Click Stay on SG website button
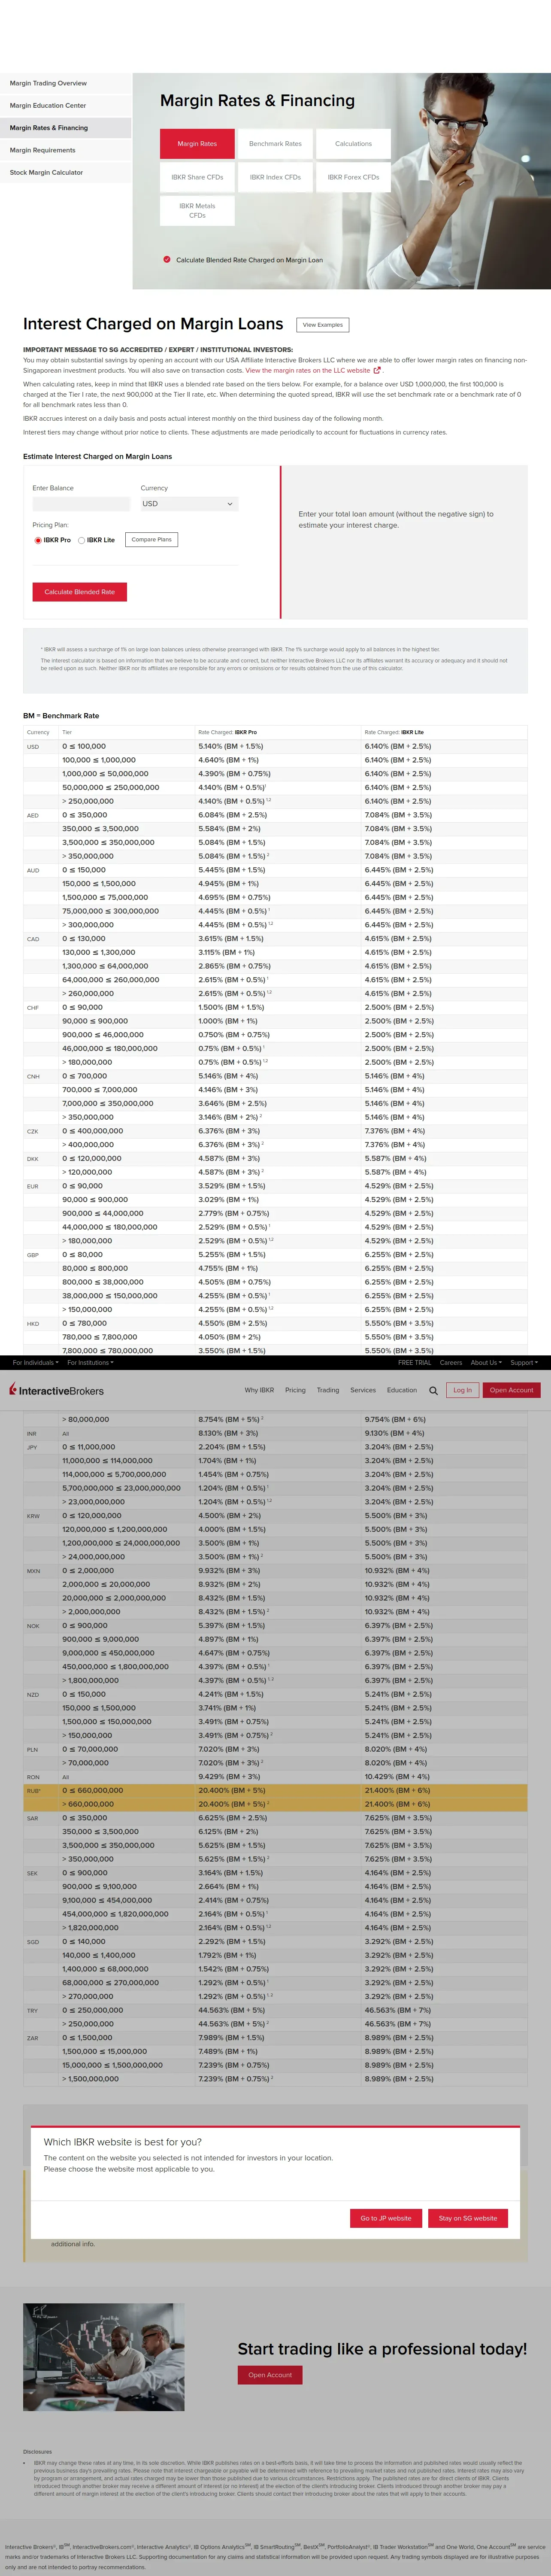 point(468,2218)
